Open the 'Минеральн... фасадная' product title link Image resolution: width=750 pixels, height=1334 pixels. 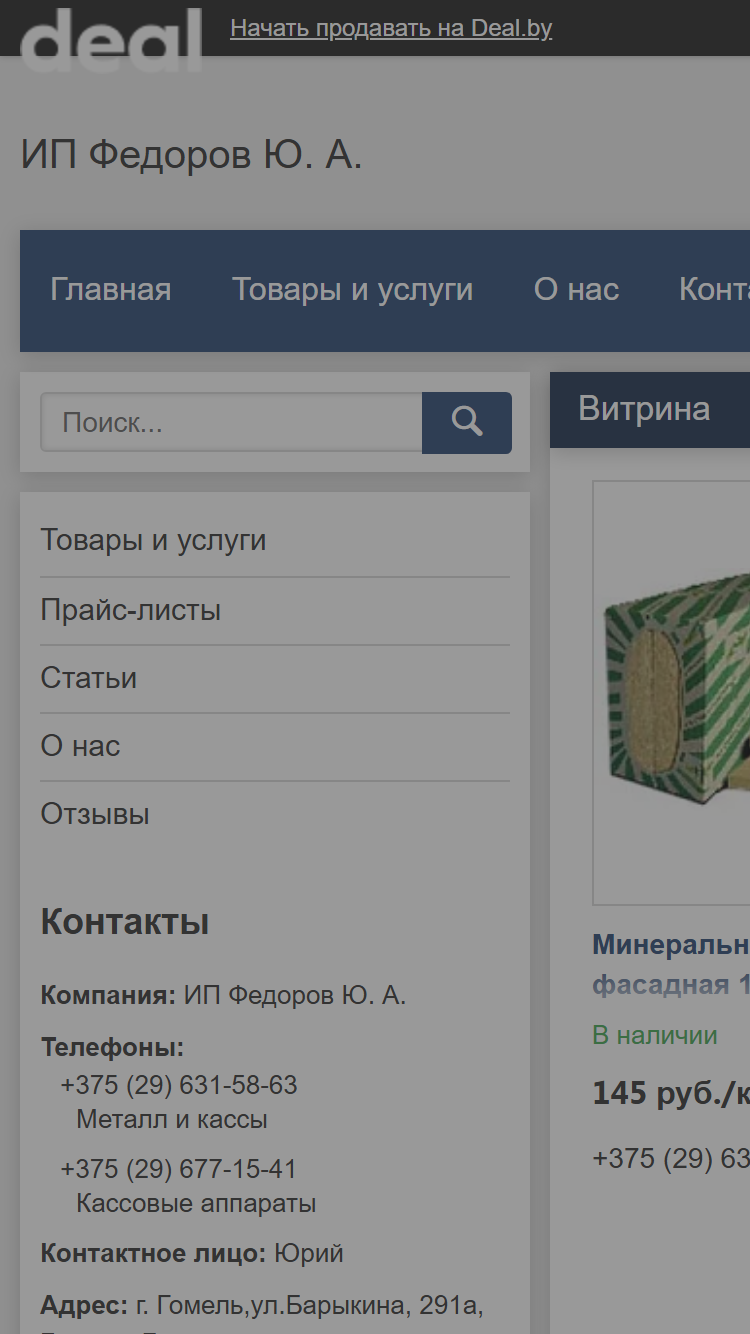671,965
